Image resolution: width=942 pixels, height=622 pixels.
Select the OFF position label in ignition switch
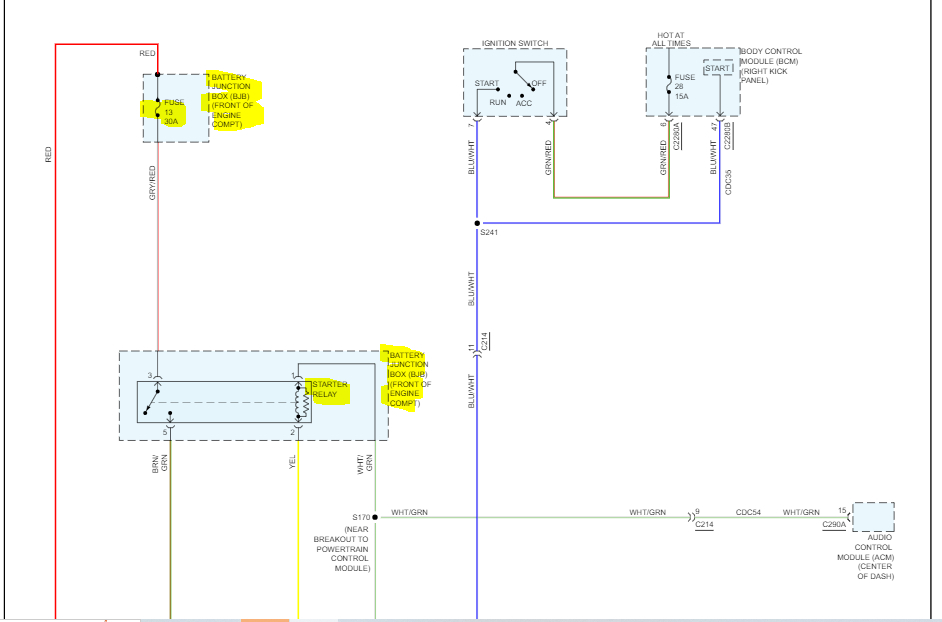(539, 83)
